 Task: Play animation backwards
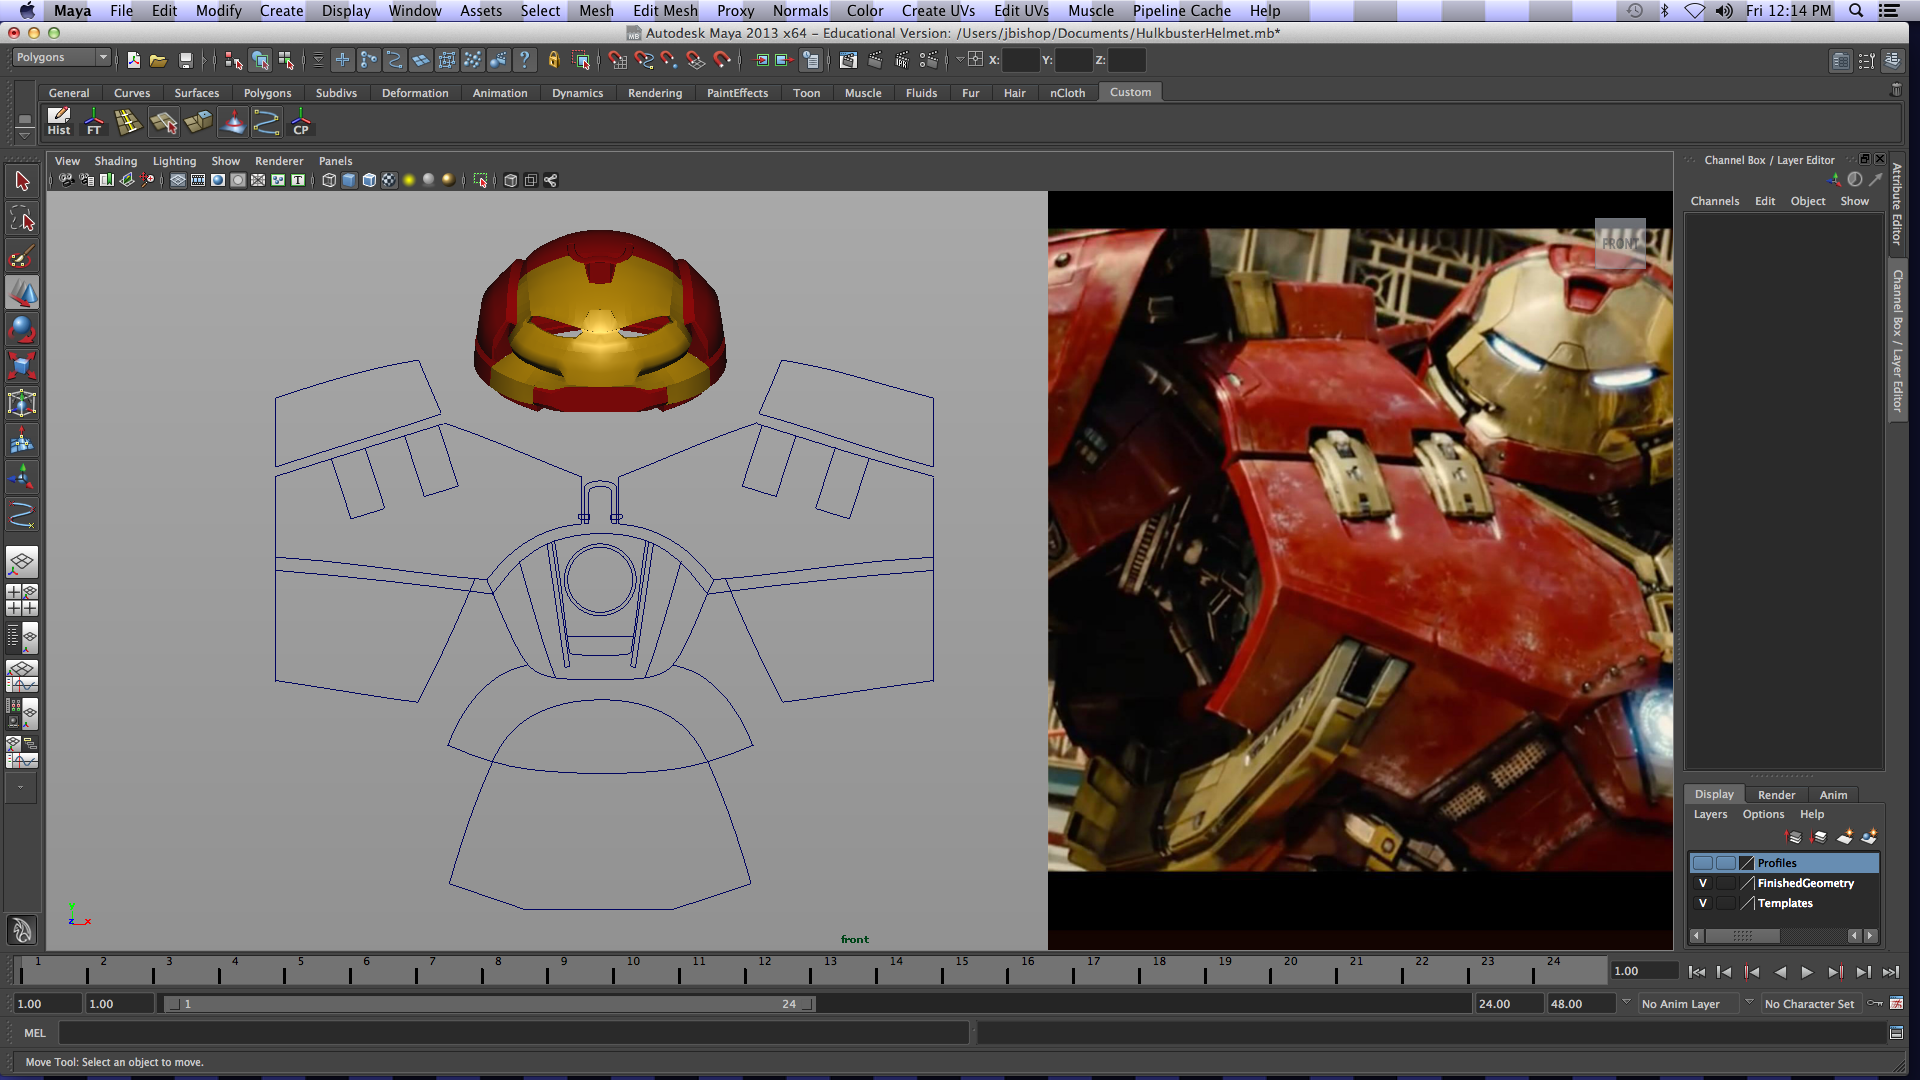pos(1780,972)
